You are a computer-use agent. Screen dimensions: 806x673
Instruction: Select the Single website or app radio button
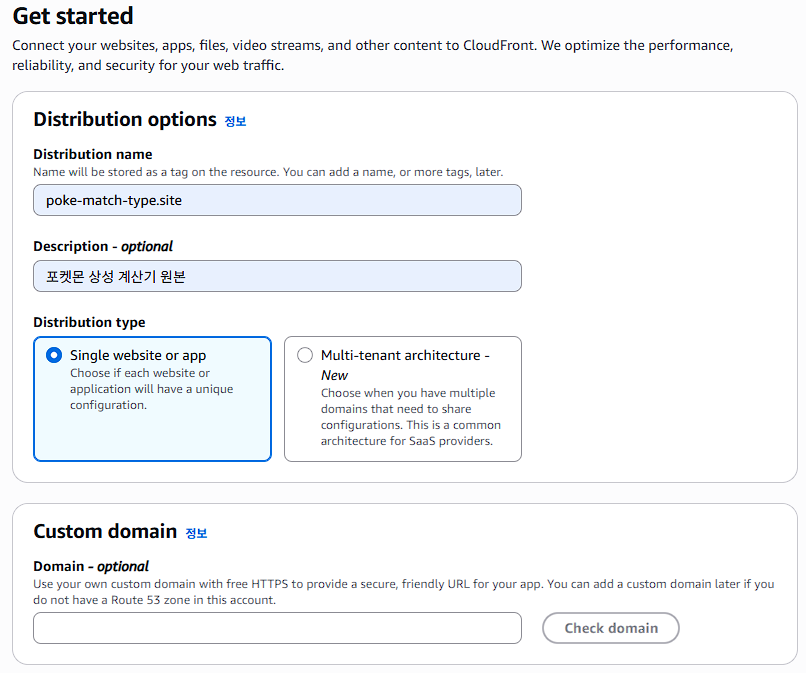click(x=54, y=355)
